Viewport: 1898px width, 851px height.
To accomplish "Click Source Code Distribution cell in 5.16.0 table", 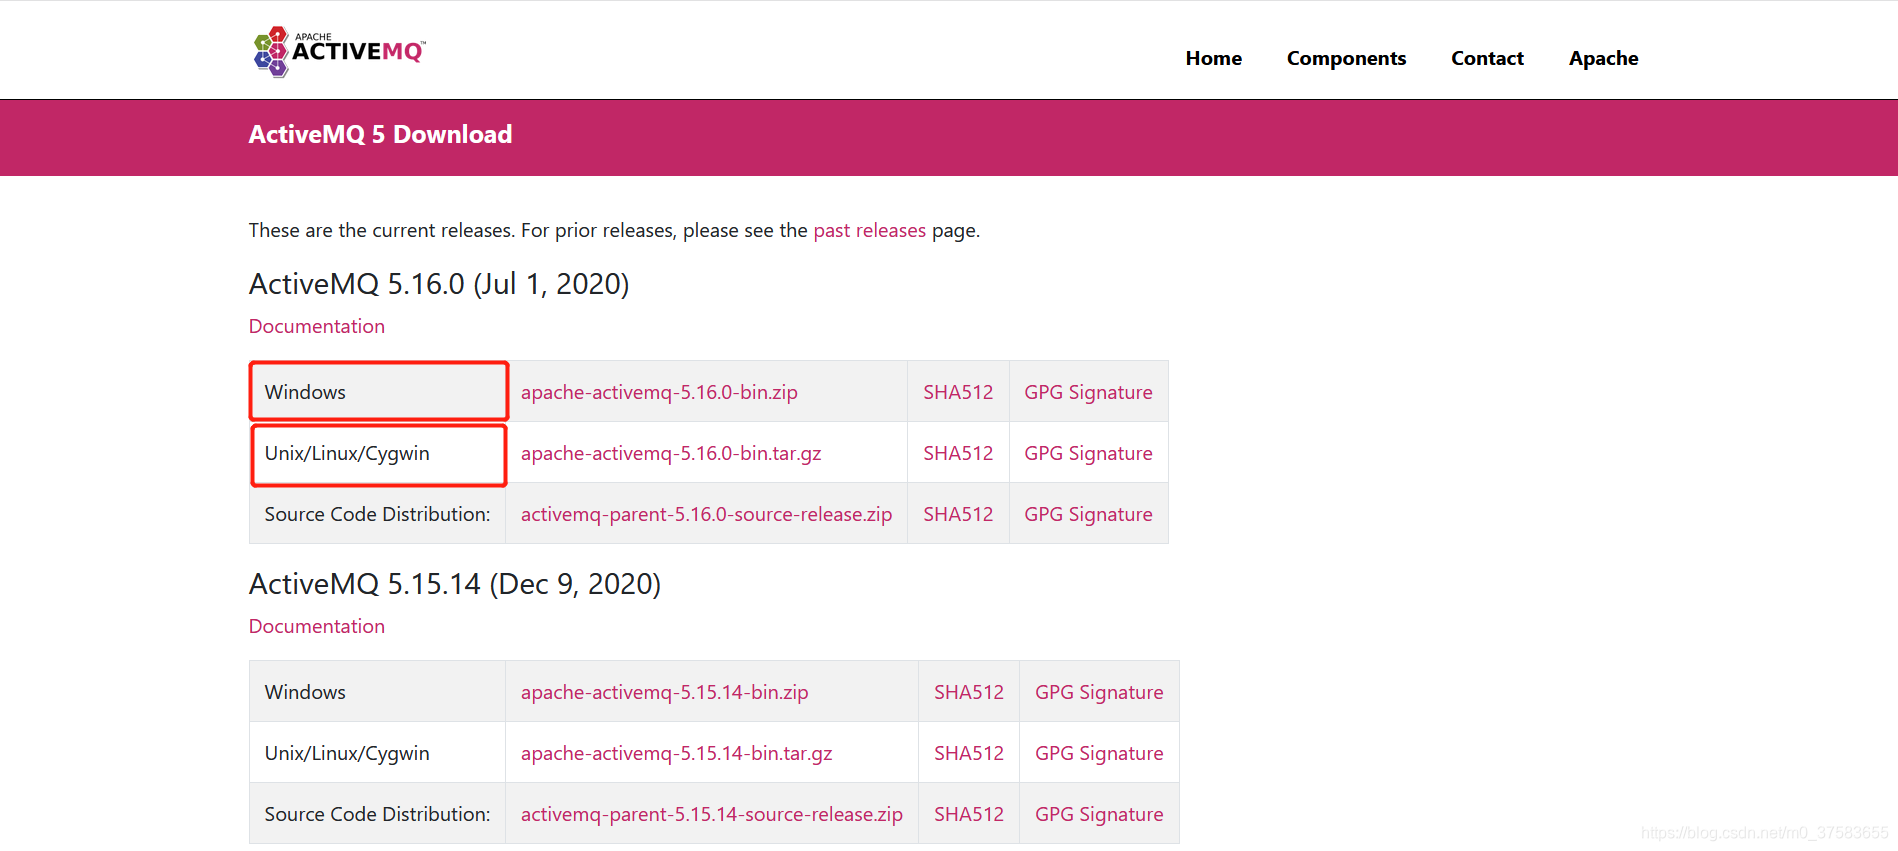I will click(378, 514).
